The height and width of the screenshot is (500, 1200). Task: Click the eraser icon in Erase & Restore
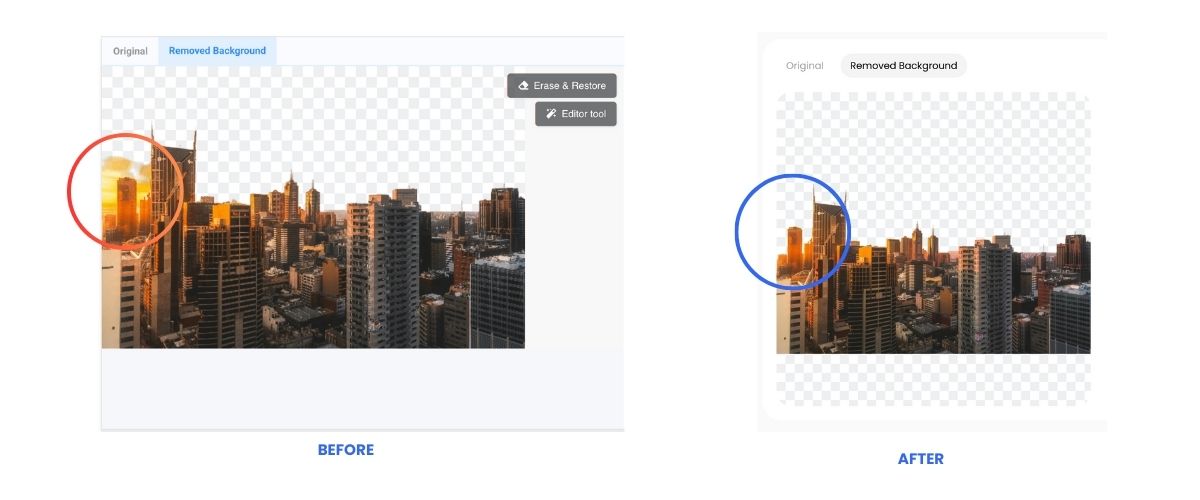pos(522,86)
